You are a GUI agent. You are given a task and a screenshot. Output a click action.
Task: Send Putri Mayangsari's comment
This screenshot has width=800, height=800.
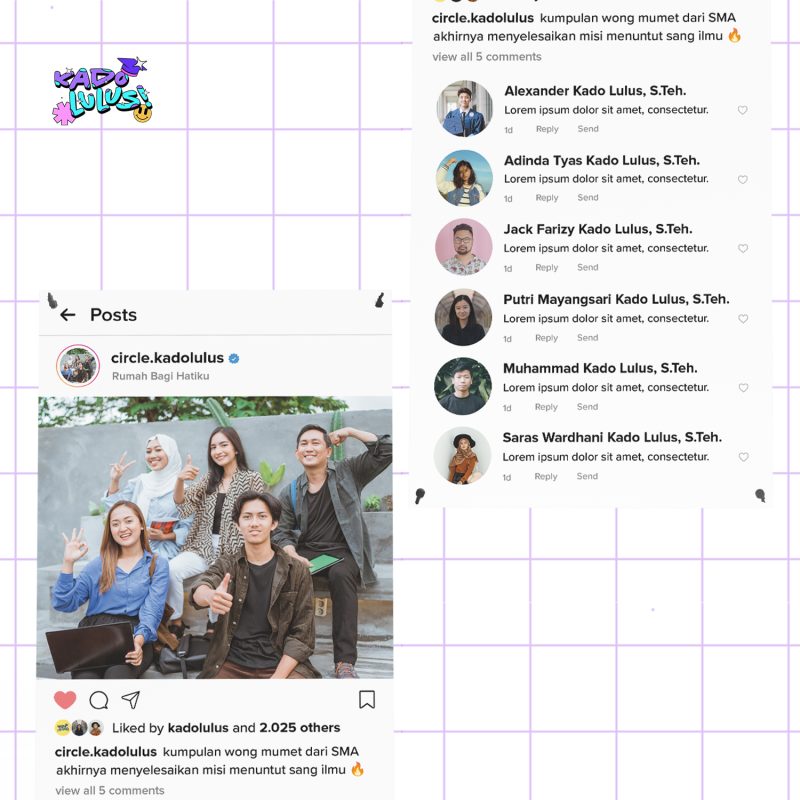coord(587,338)
